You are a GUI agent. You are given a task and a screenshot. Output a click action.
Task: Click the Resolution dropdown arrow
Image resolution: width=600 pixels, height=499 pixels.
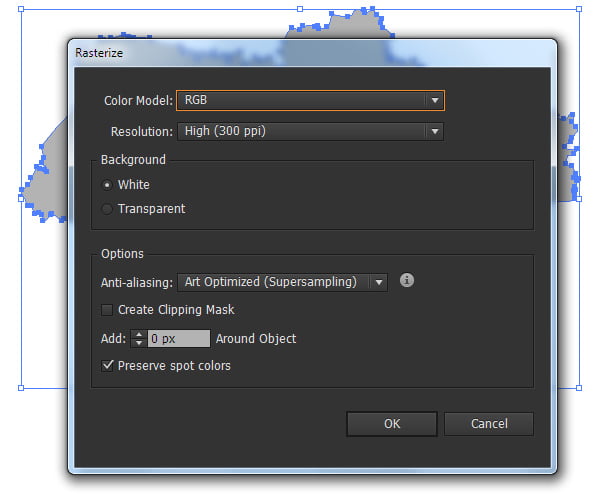pos(435,131)
